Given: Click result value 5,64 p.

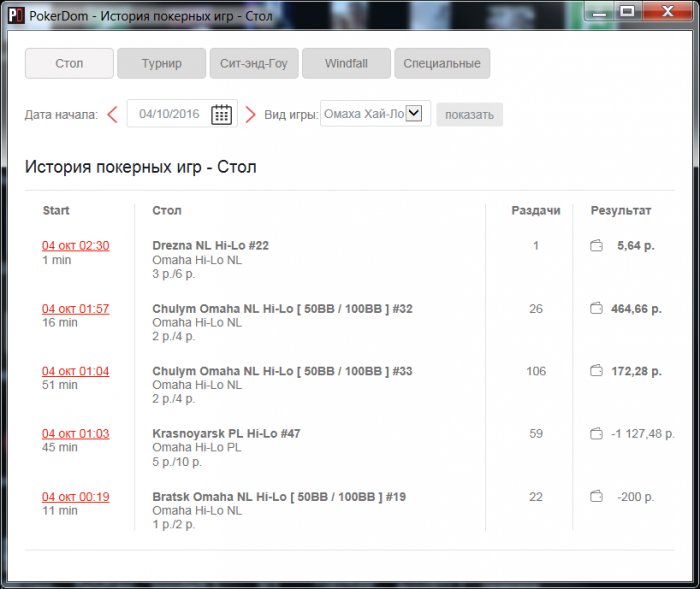Looking at the screenshot, I should 636,246.
